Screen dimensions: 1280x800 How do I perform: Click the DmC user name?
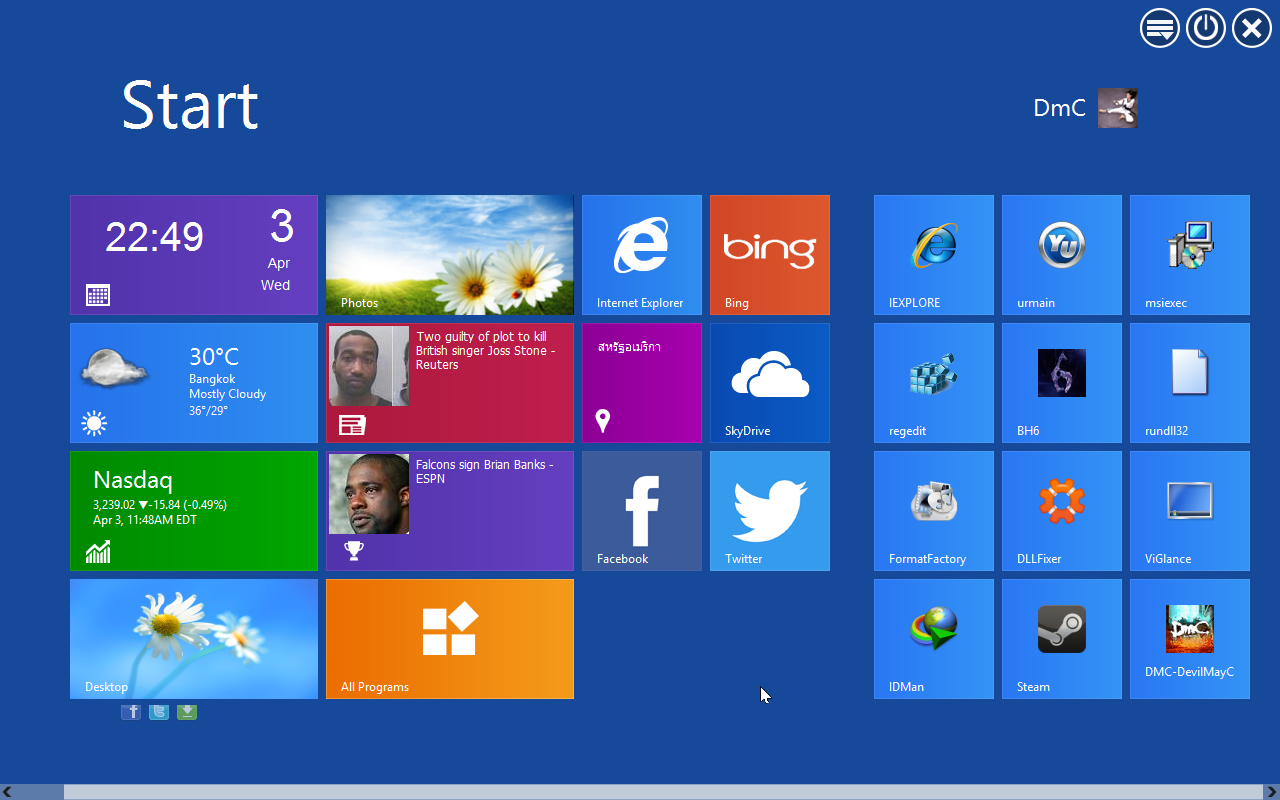pyautogui.click(x=1059, y=108)
